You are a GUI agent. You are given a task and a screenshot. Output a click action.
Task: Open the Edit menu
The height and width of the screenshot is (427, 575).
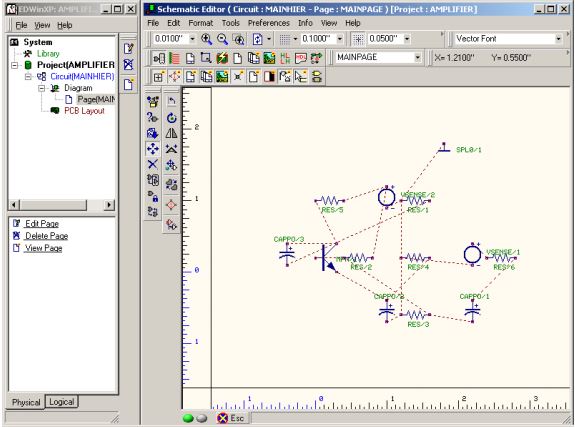coord(173,23)
